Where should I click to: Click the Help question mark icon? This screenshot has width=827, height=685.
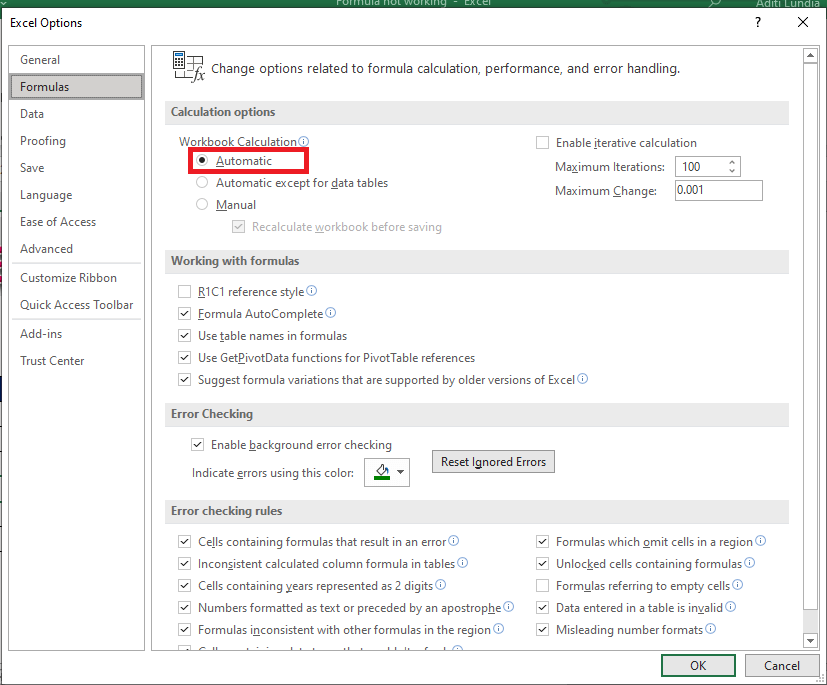pos(758,22)
